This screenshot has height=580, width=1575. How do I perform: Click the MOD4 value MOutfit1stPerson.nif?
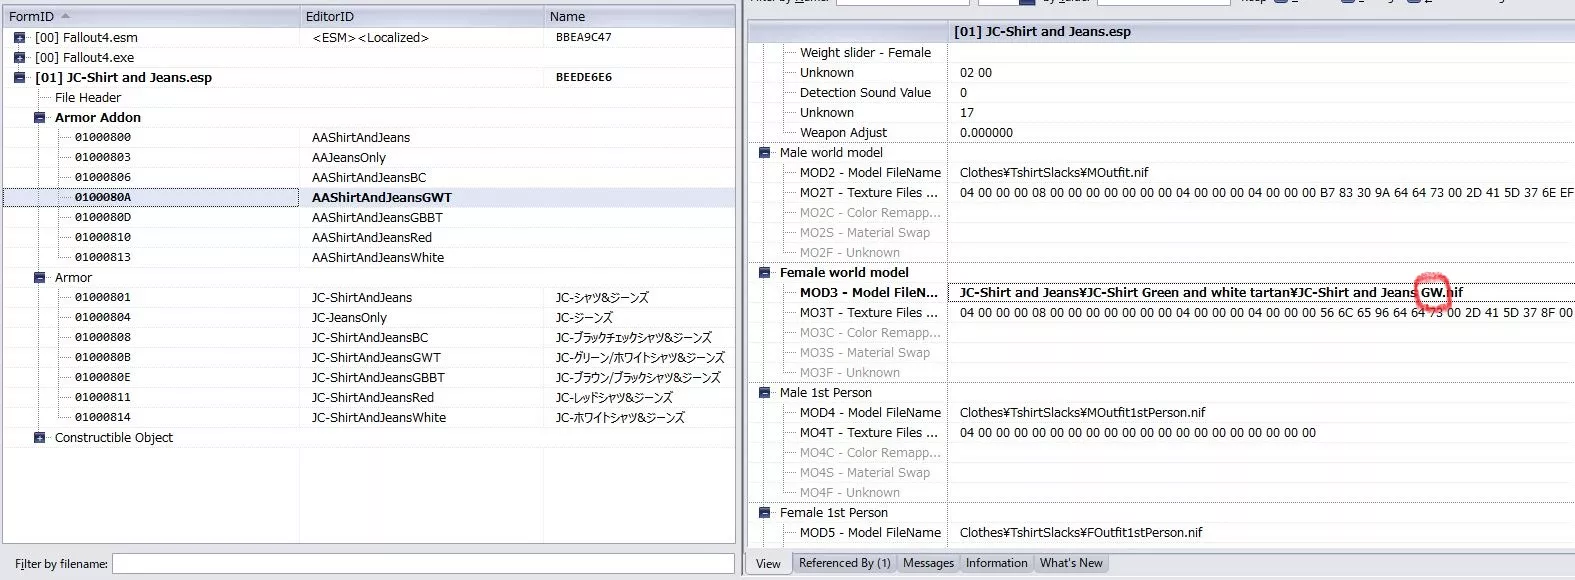click(x=1082, y=412)
